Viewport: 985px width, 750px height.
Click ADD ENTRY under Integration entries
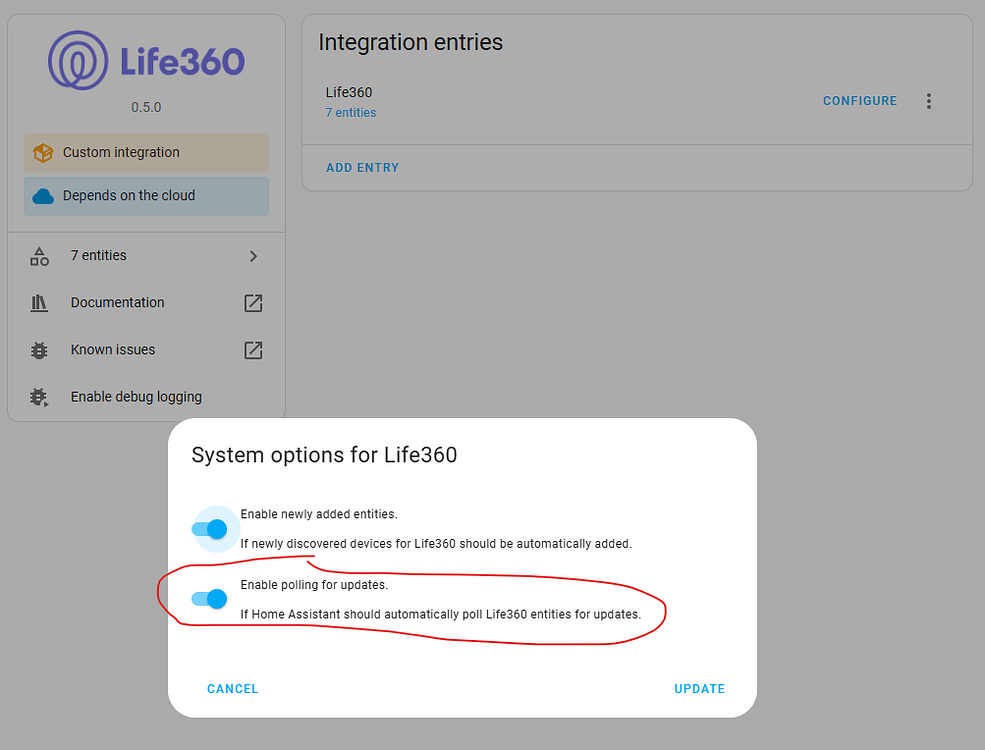362,167
